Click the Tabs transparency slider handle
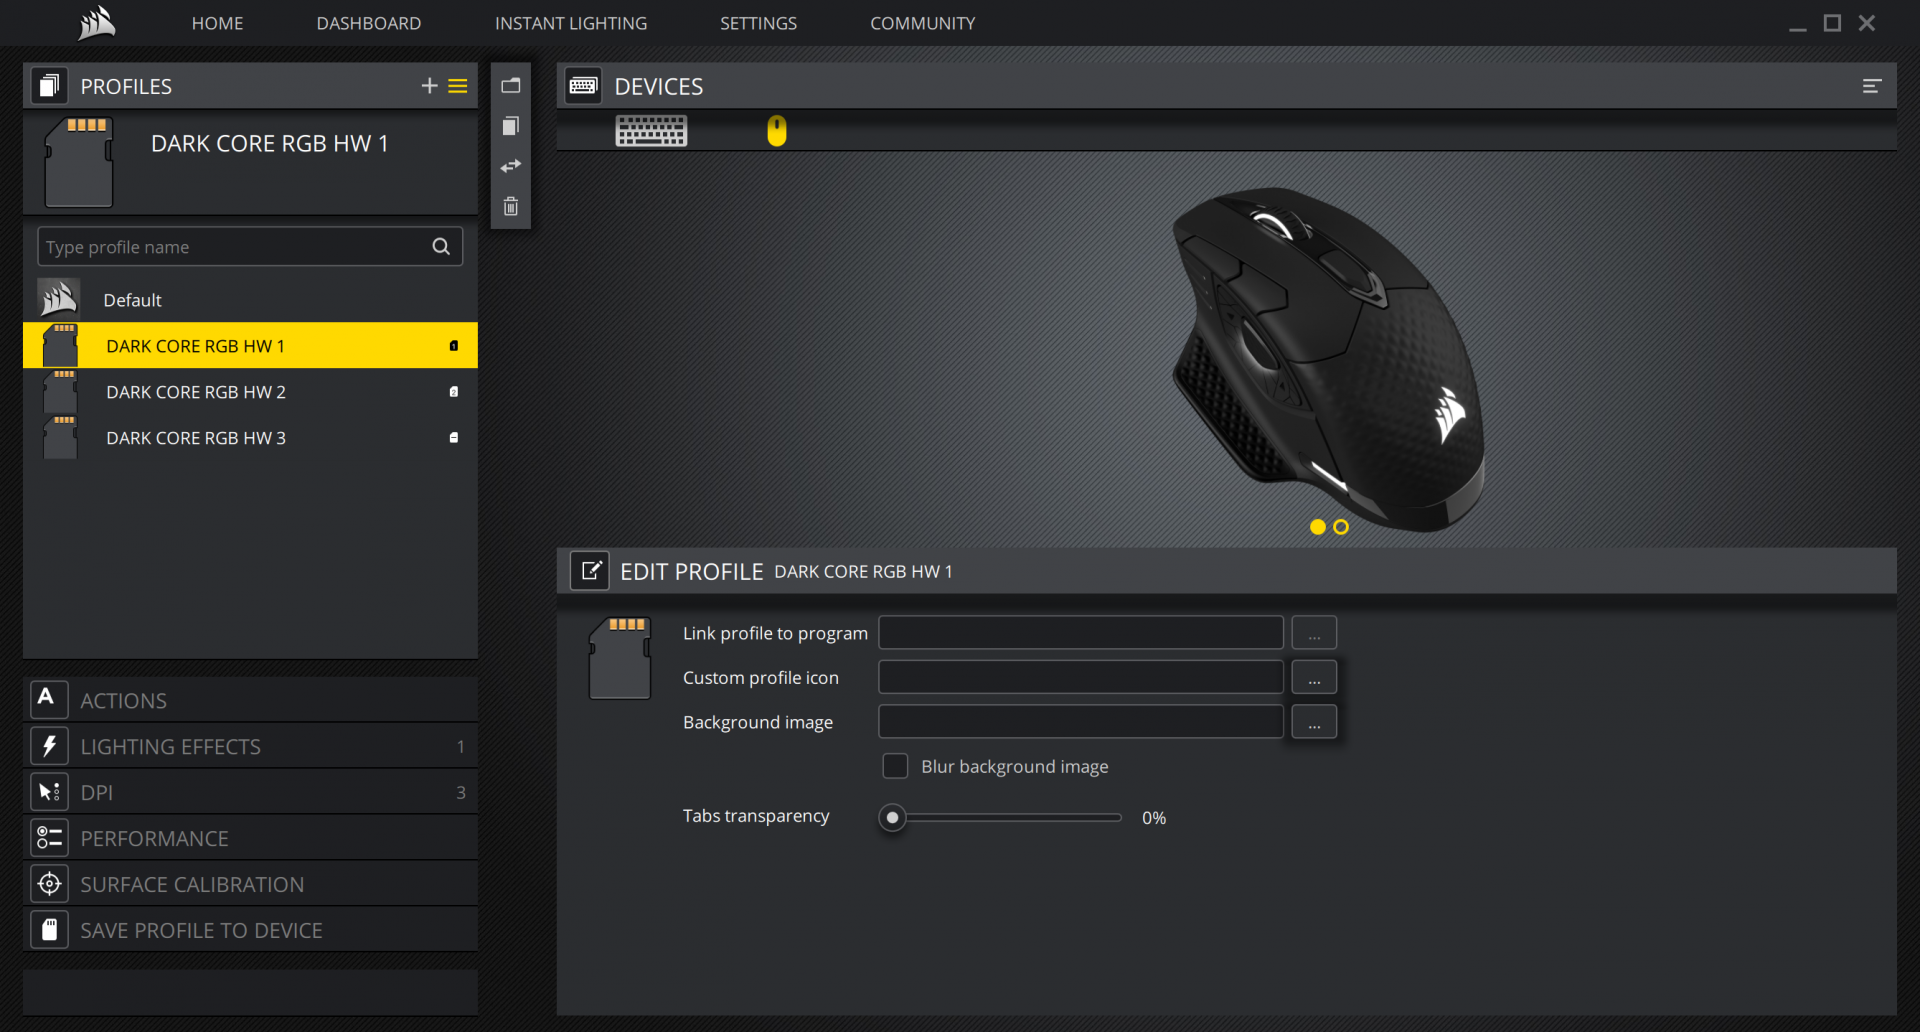Viewport: 1920px width, 1032px height. click(x=892, y=817)
